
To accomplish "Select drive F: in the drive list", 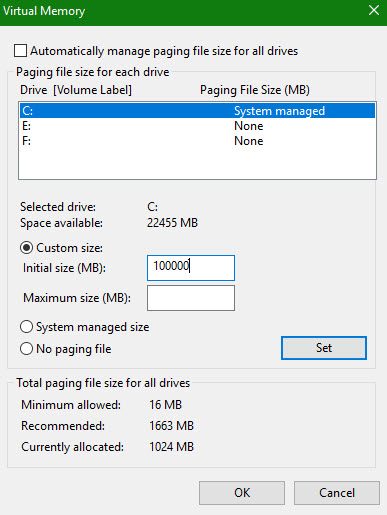I will pyautogui.click(x=197, y=141).
